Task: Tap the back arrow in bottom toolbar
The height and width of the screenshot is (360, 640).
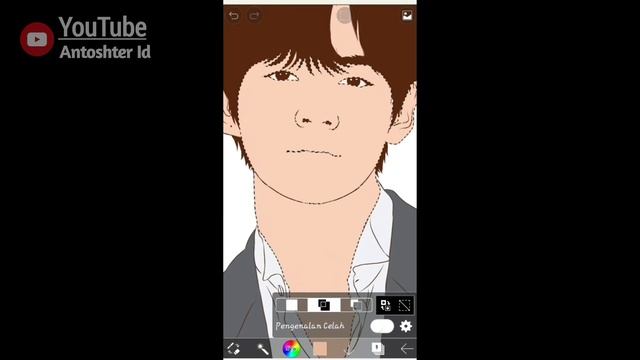Action: [x=407, y=349]
